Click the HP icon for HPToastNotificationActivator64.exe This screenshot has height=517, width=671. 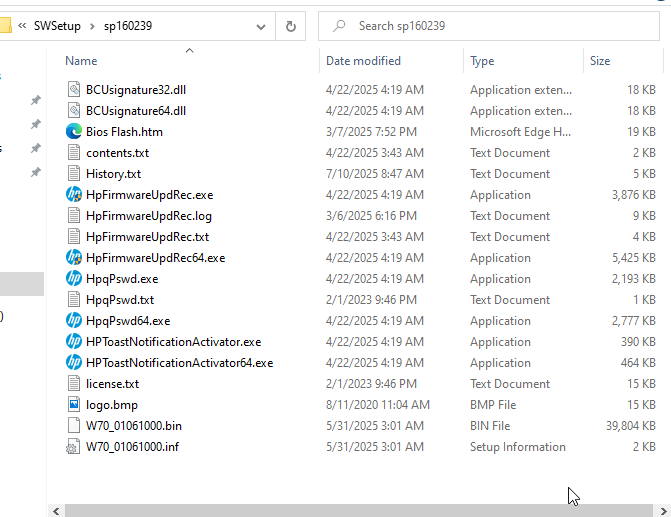(74, 362)
